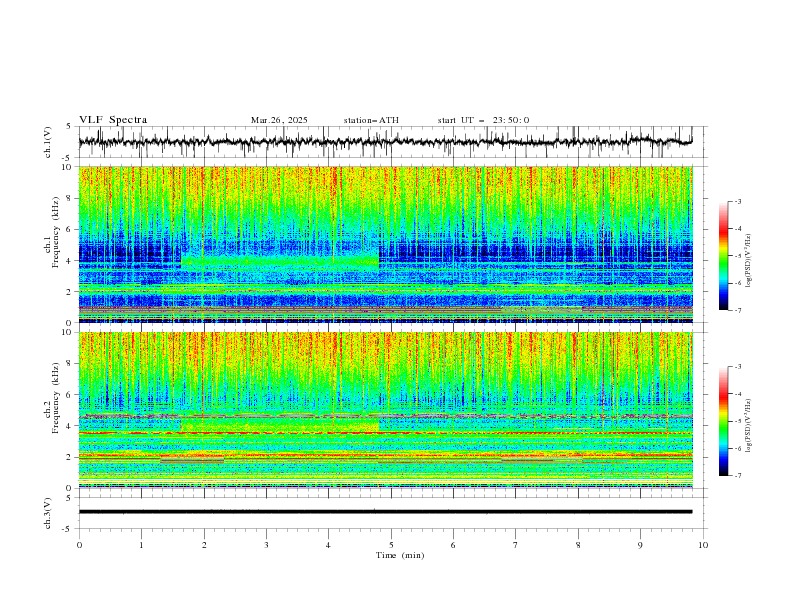Click the ch.1 spectrogram color scale bar
Screen dimensions: 792x612
723,256
